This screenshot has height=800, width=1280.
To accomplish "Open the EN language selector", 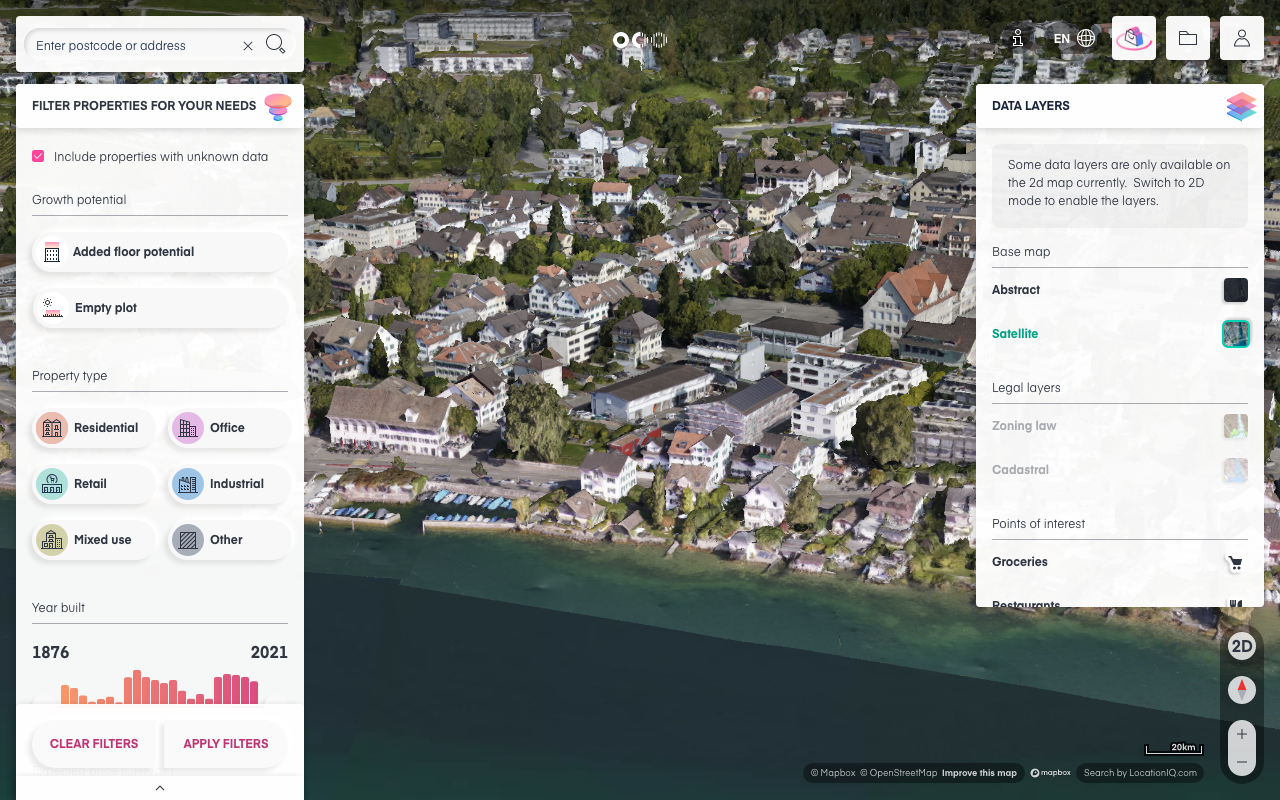I will pos(1062,39).
